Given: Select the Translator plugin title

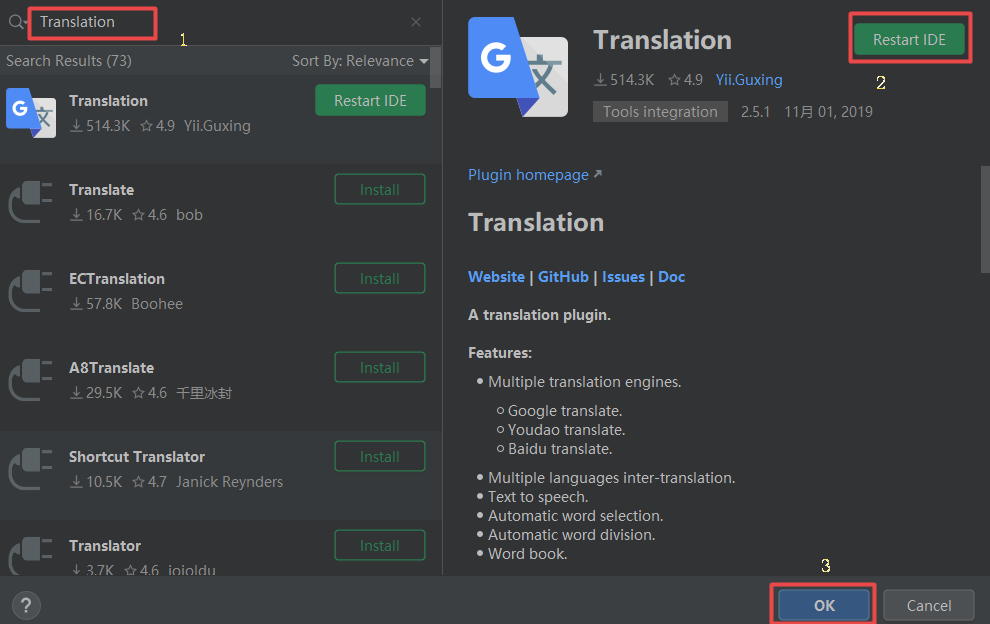Looking at the screenshot, I should click(x=105, y=546).
